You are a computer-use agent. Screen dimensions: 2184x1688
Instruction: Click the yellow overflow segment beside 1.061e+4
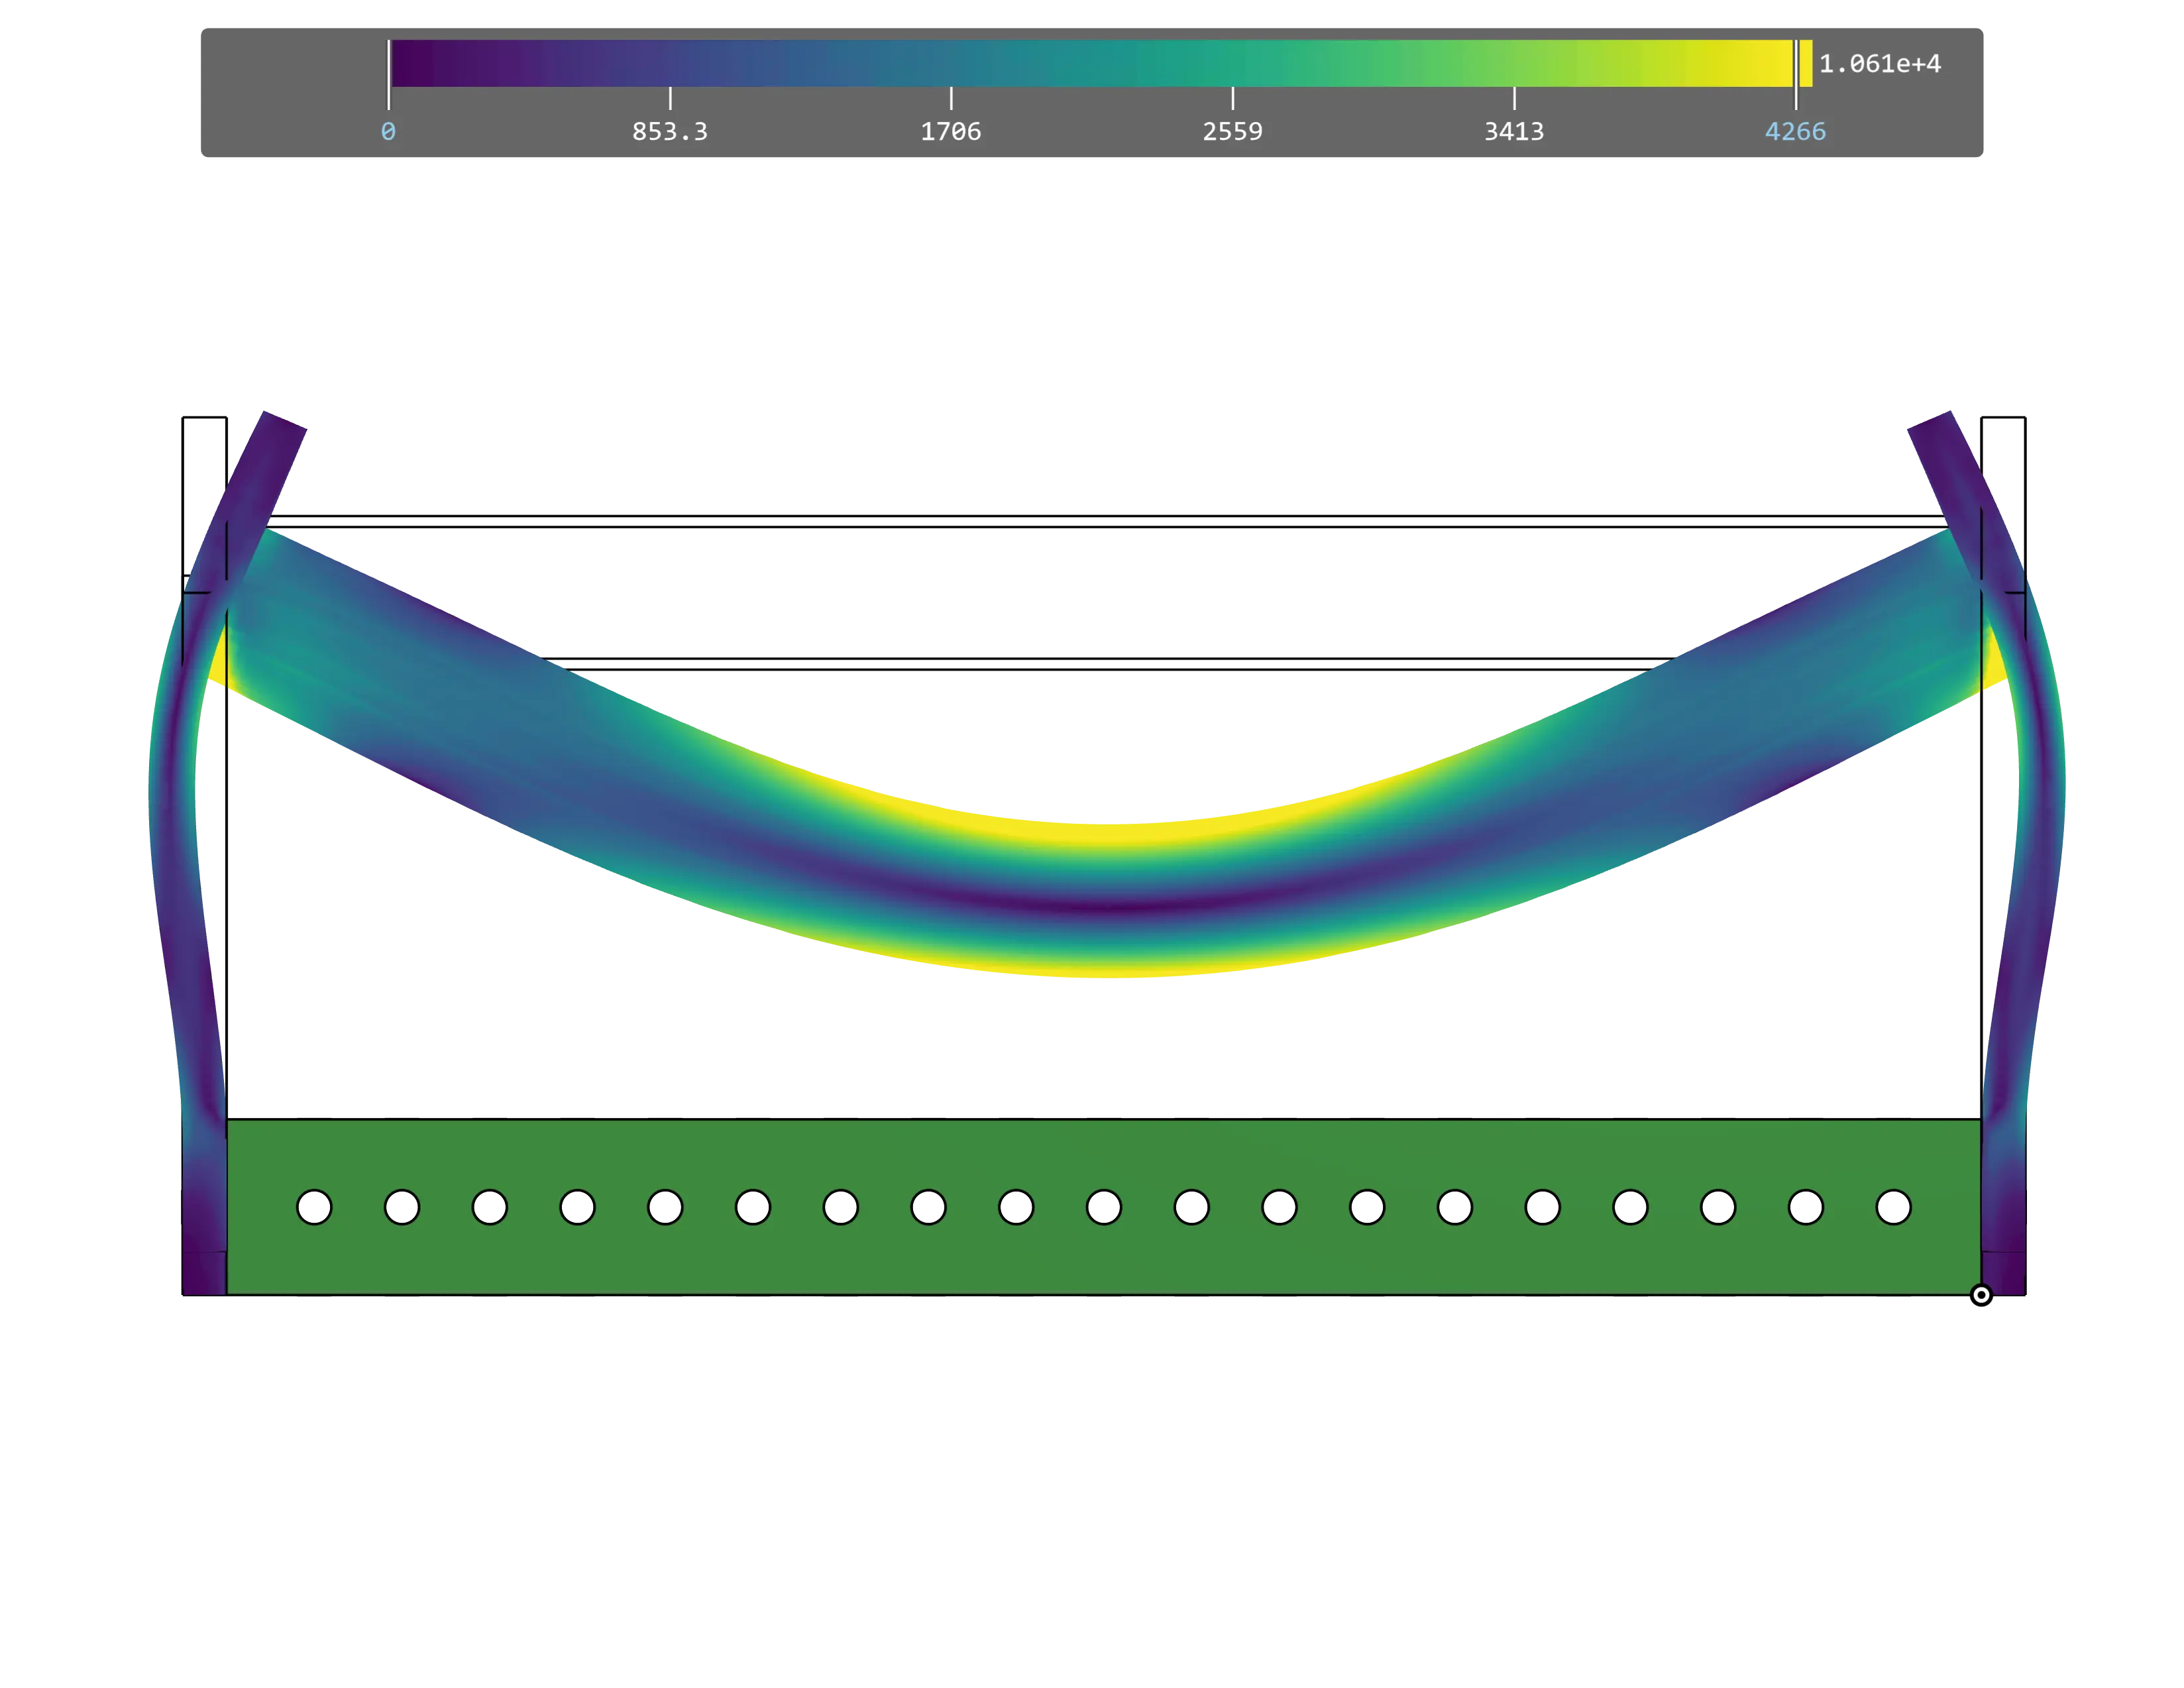(1806, 64)
